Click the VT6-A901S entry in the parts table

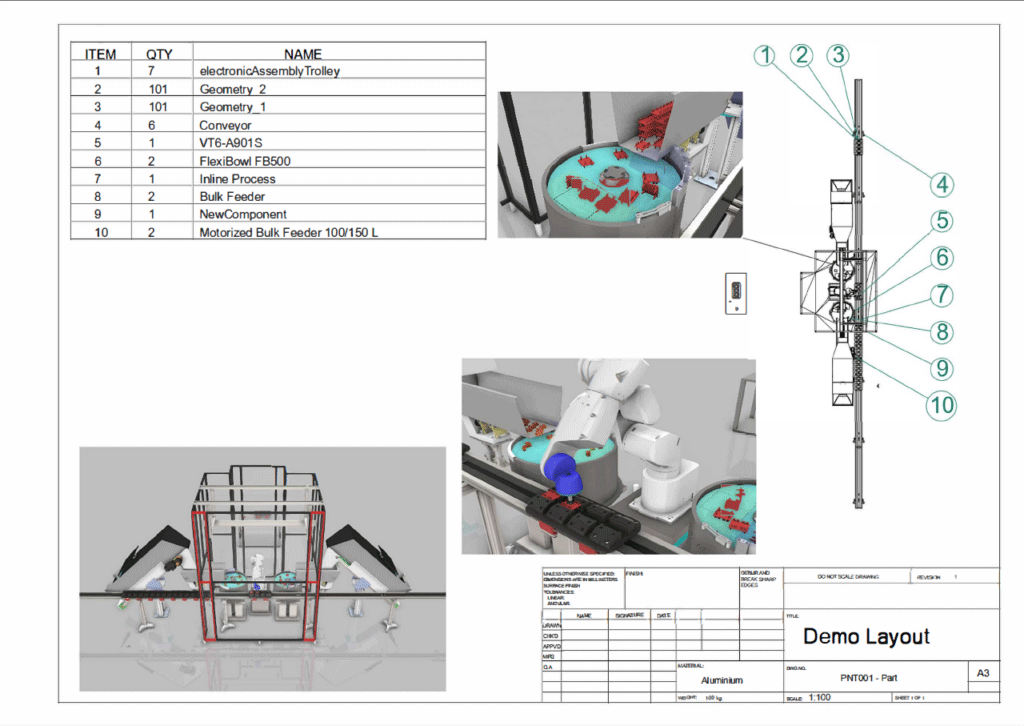pos(277,143)
